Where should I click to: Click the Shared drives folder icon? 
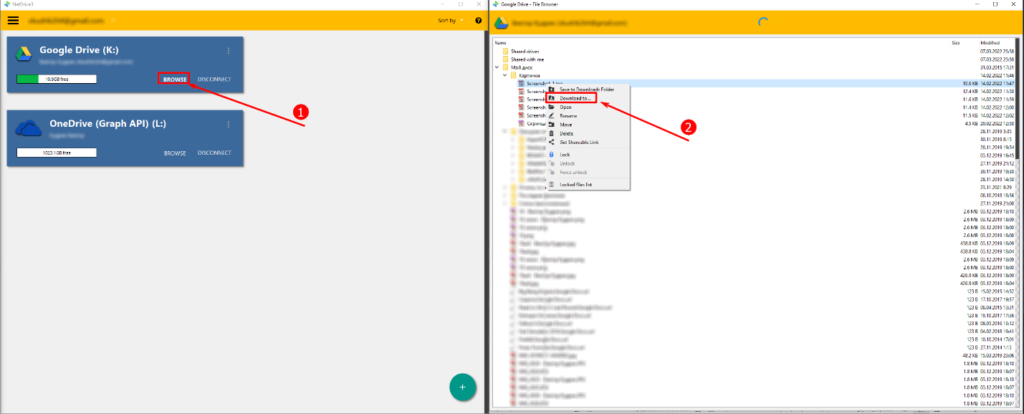[x=505, y=51]
